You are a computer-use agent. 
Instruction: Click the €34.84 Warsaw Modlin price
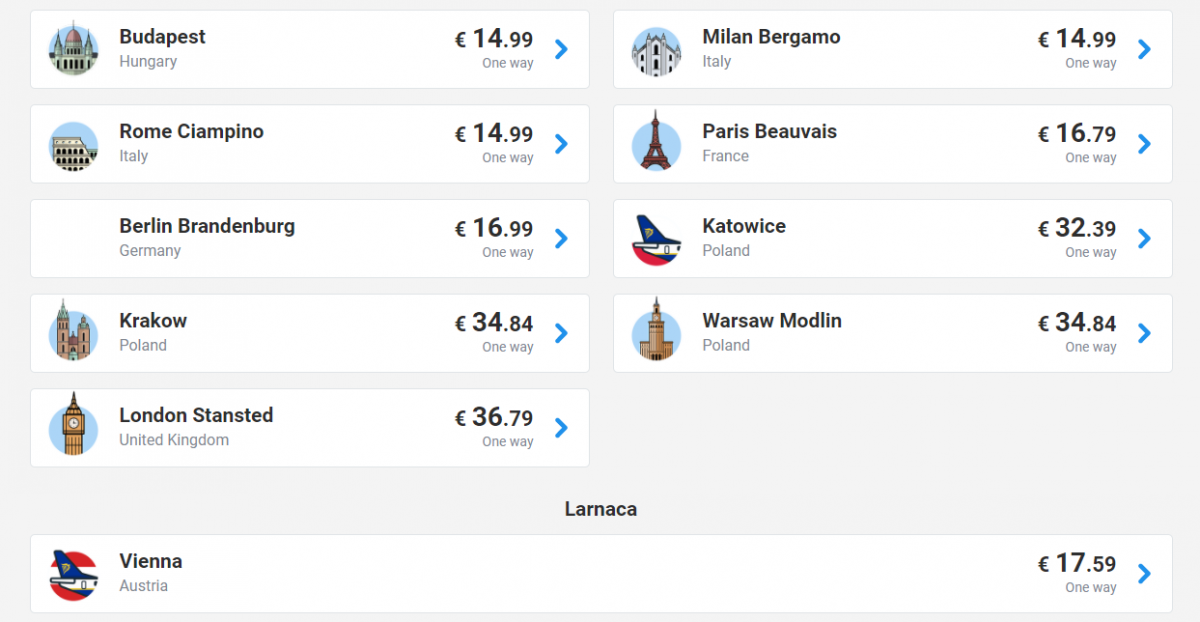tap(1077, 323)
